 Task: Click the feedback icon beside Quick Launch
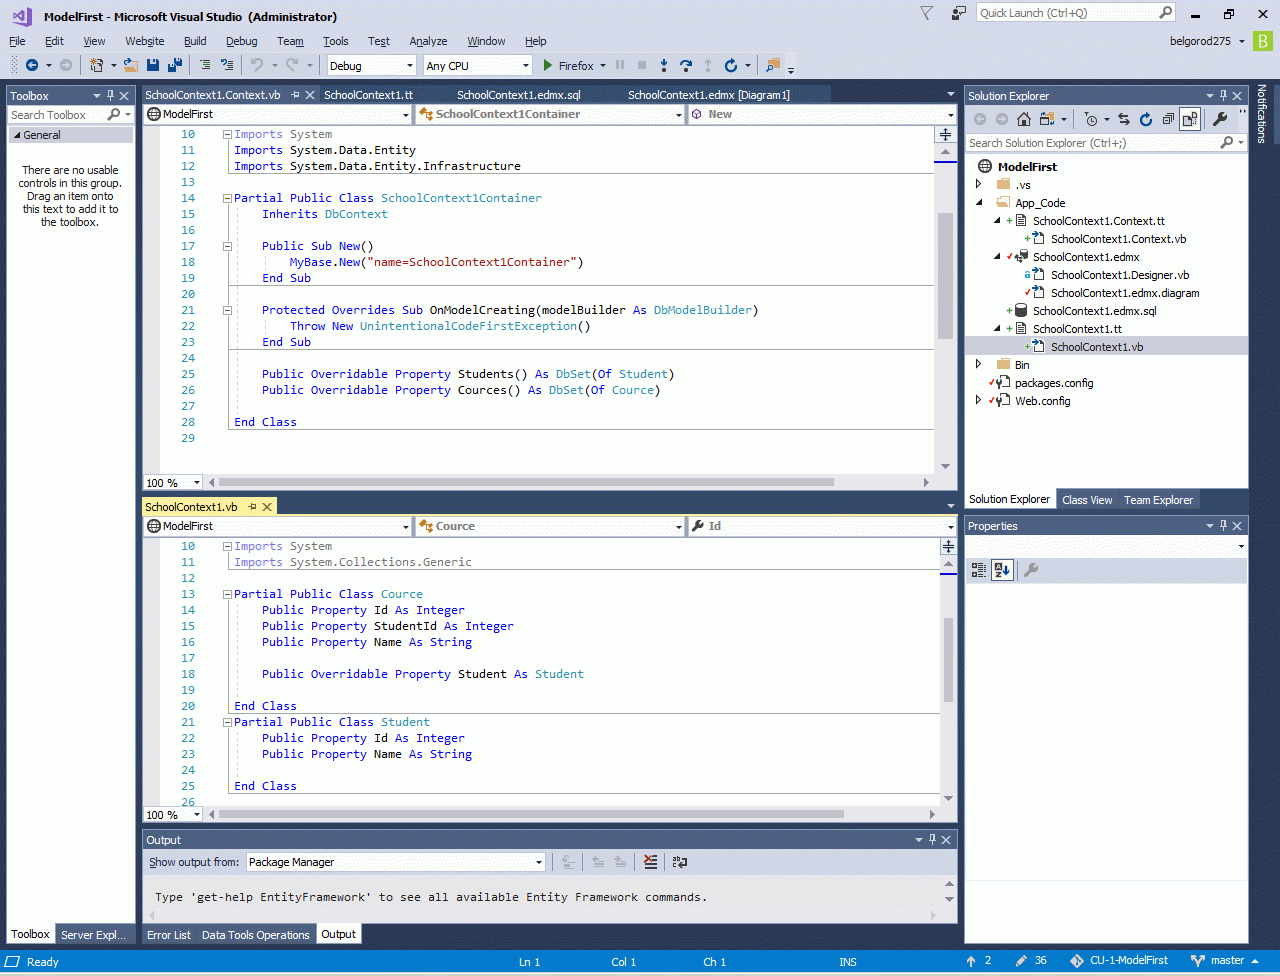point(959,13)
